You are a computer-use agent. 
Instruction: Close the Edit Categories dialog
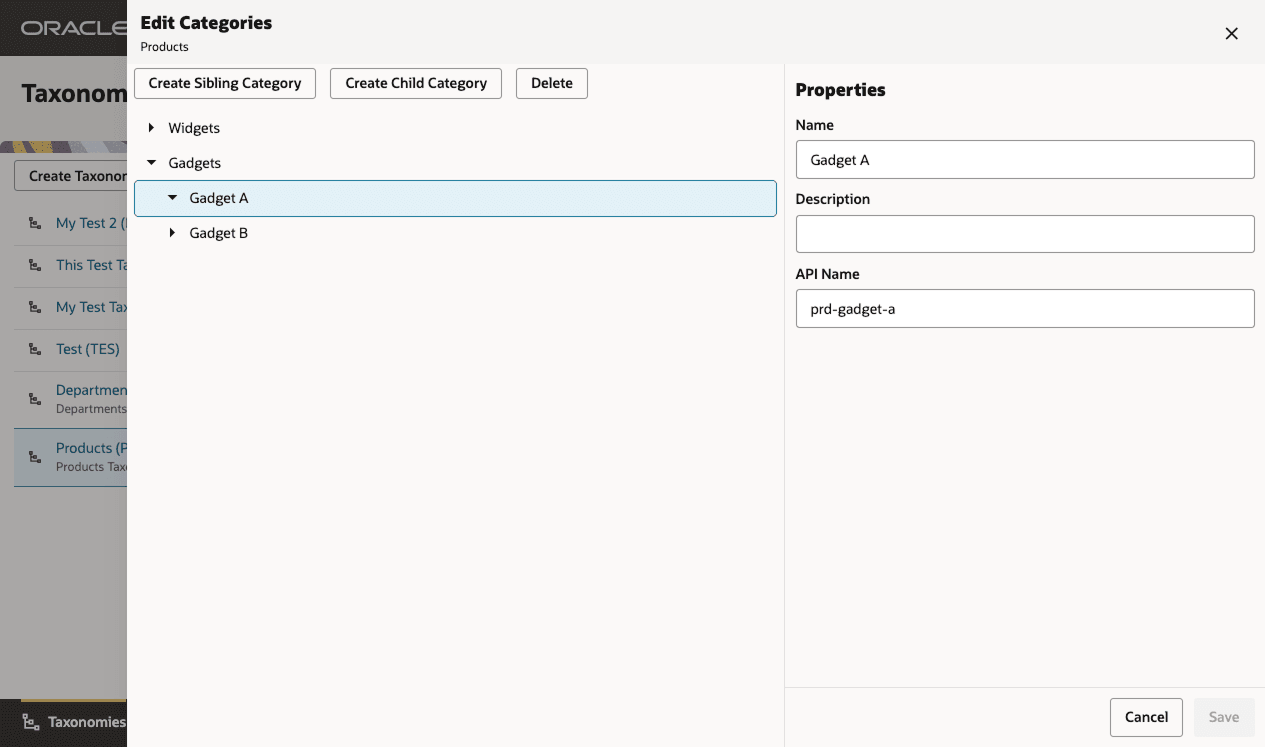(x=1231, y=33)
